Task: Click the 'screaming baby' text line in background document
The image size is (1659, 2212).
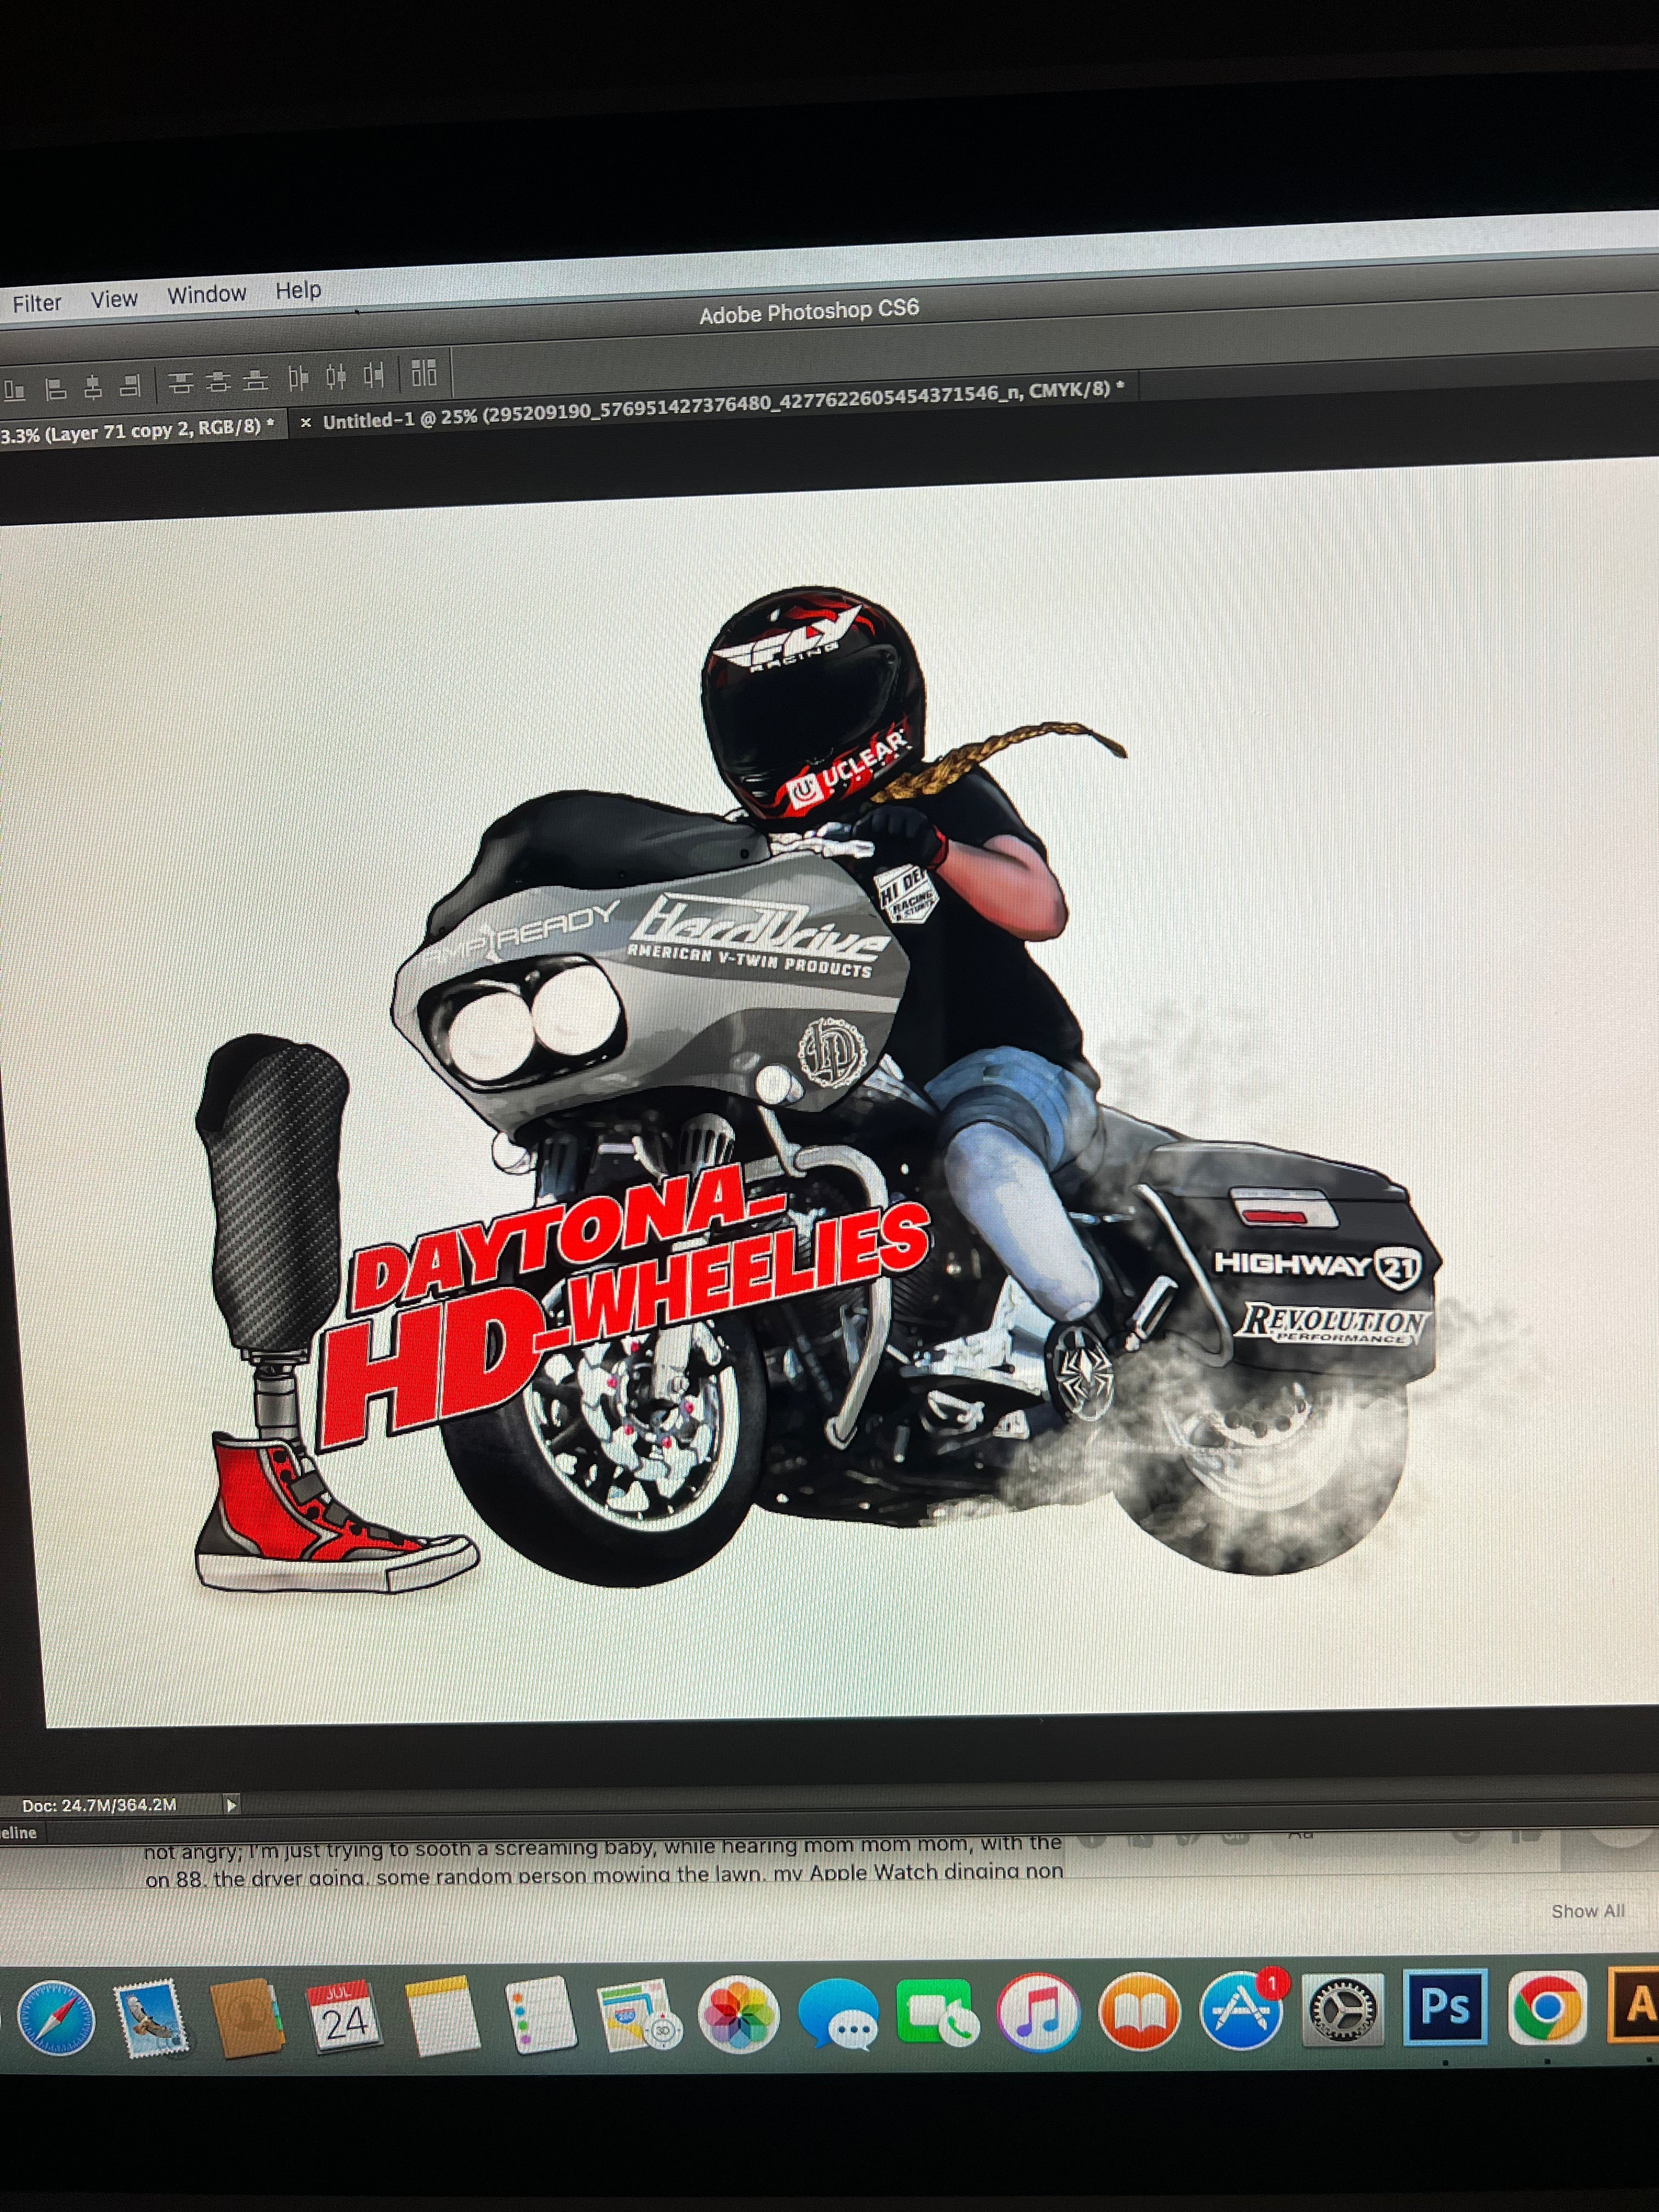Action: click(x=603, y=1849)
